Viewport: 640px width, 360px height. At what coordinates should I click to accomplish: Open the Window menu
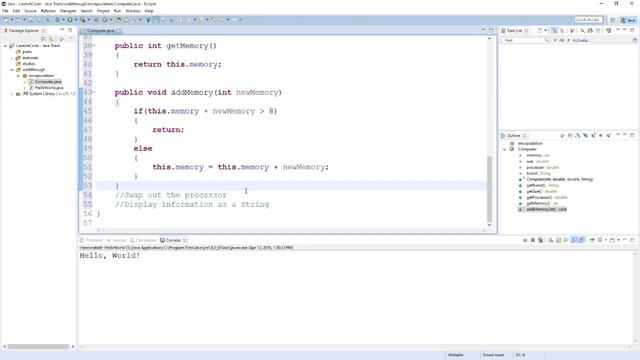coord(133,11)
